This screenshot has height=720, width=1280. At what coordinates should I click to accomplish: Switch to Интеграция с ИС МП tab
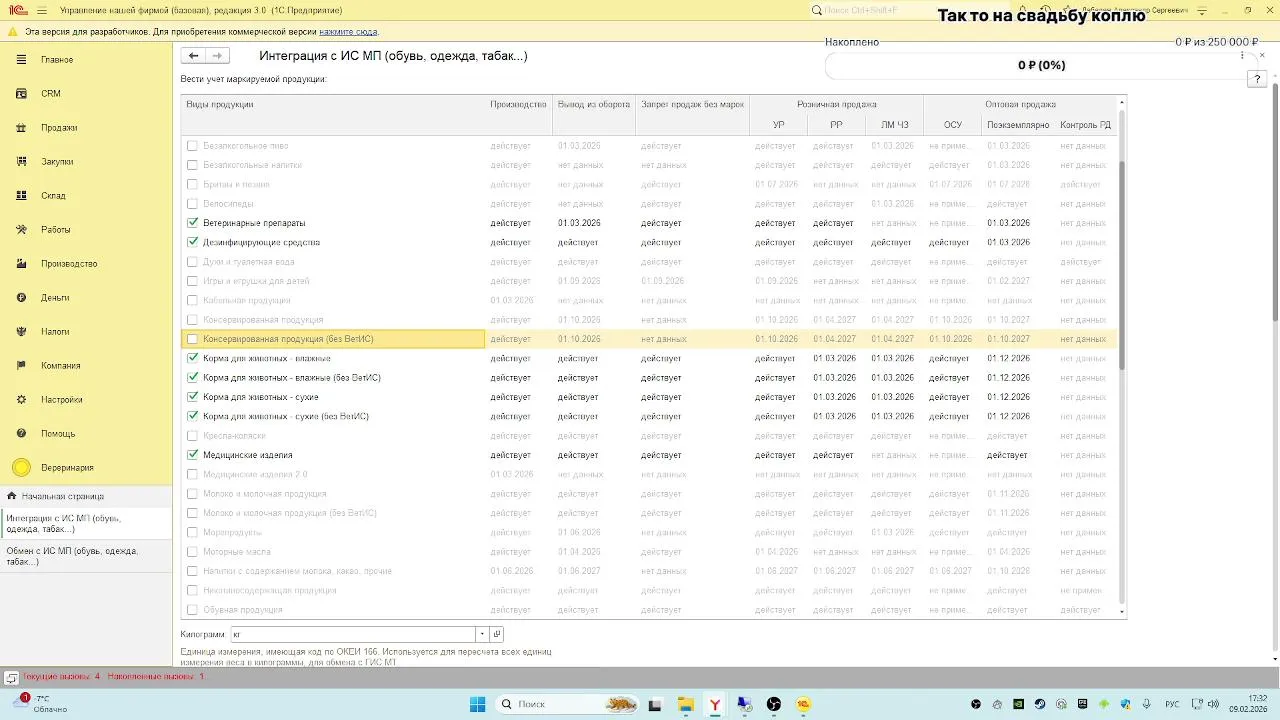tap(84, 523)
